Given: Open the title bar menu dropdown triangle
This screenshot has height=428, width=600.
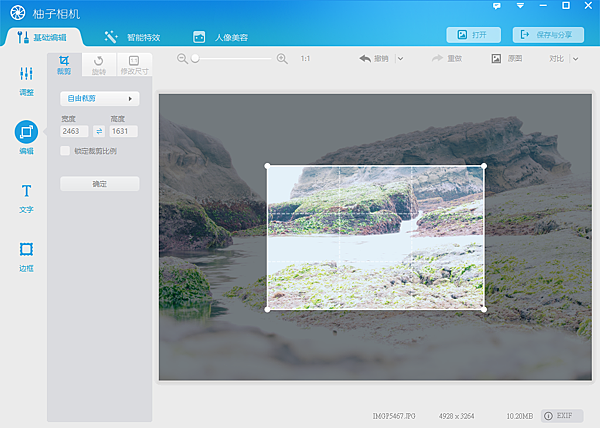Looking at the screenshot, I should (520, 6).
